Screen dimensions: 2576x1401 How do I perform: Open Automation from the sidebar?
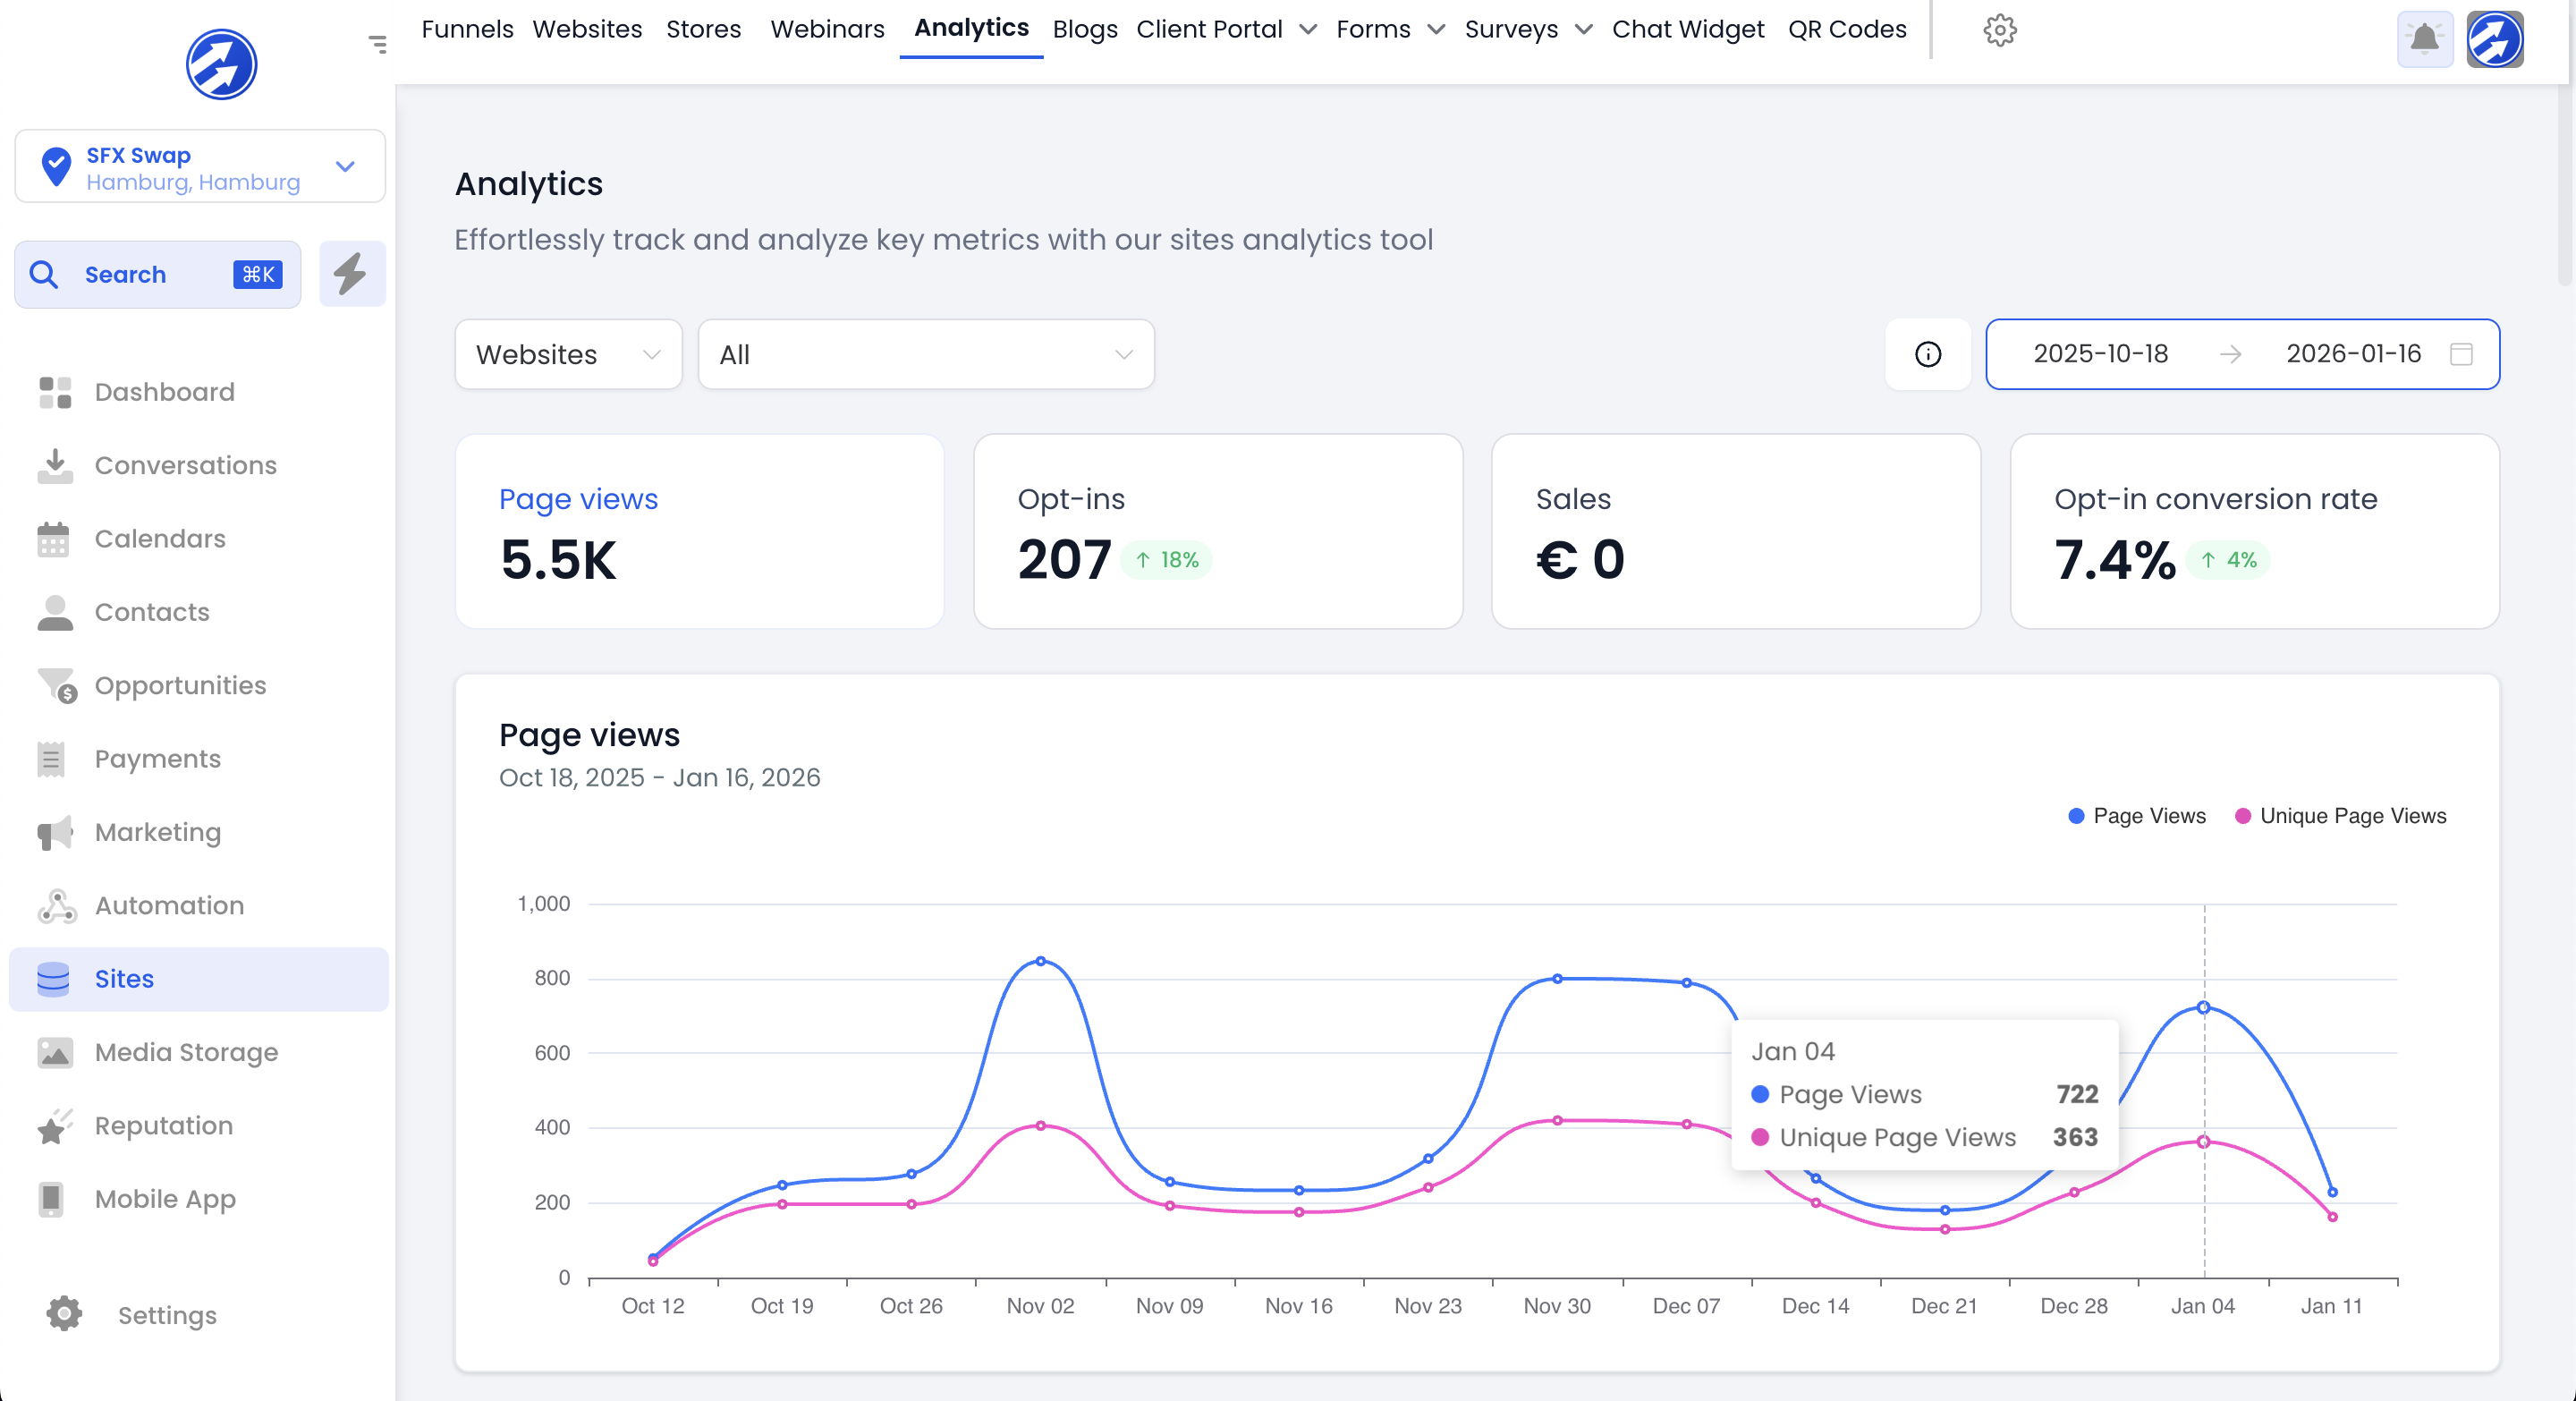pyautogui.click(x=168, y=905)
